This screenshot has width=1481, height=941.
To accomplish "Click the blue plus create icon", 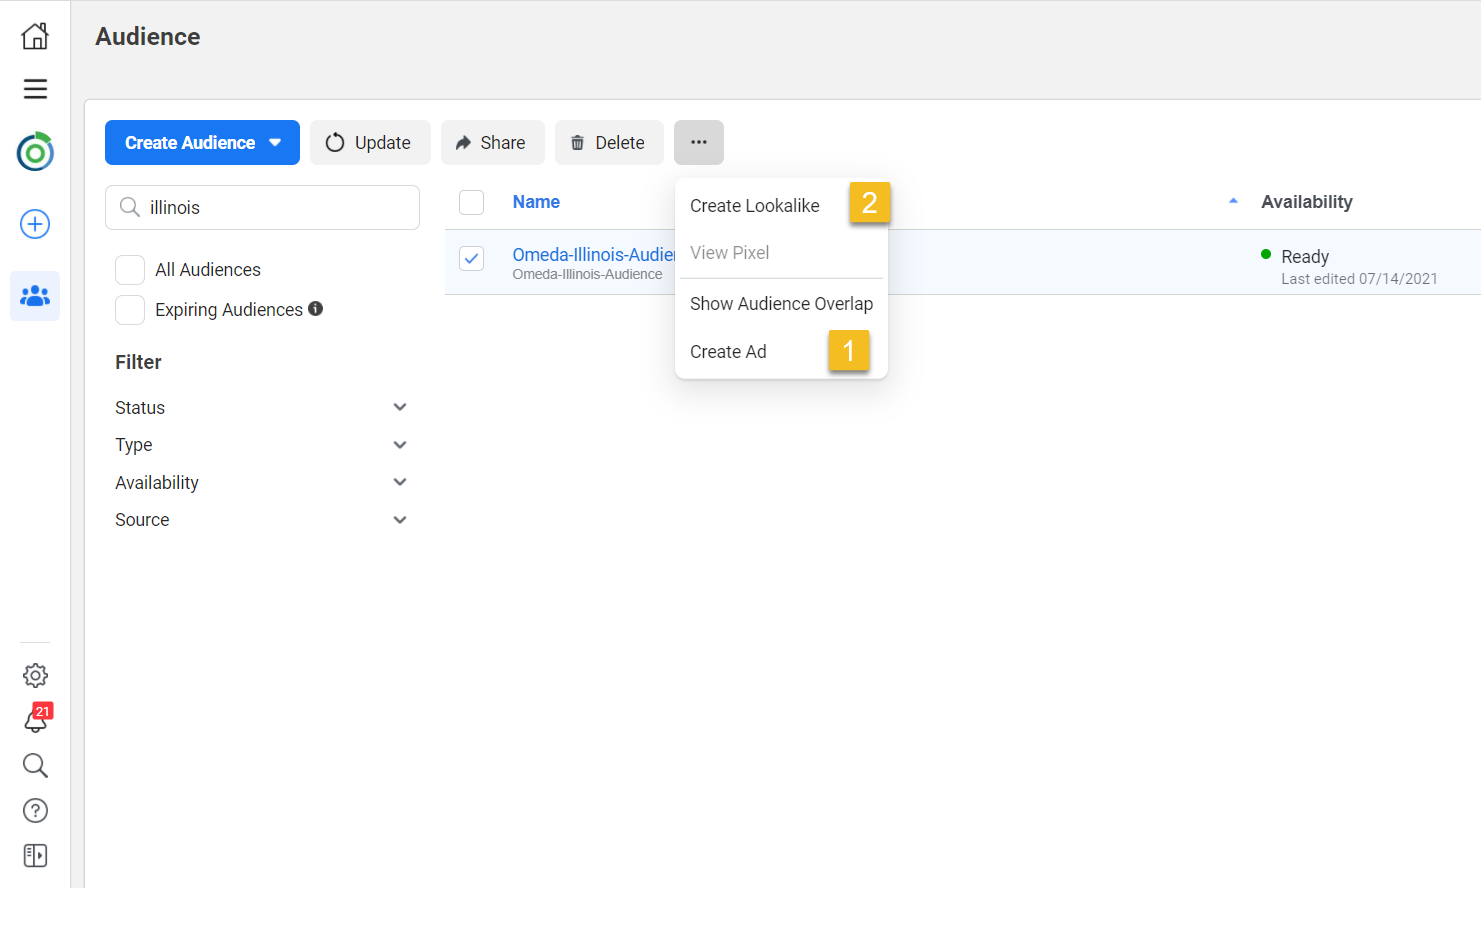I will tap(35, 224).
